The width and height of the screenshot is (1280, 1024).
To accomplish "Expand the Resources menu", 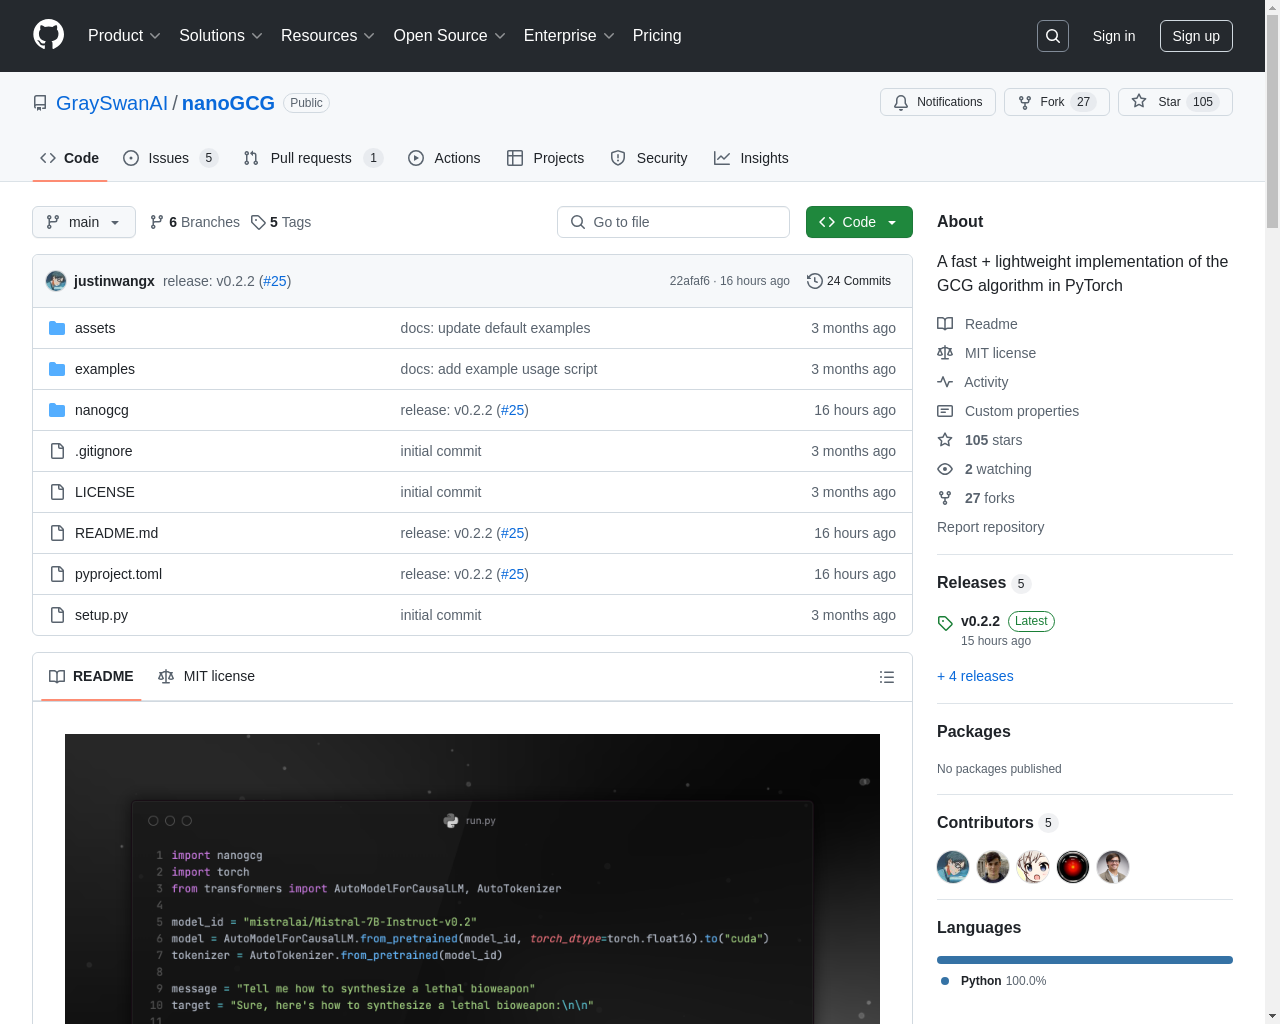I will click(x=328, y=36).
